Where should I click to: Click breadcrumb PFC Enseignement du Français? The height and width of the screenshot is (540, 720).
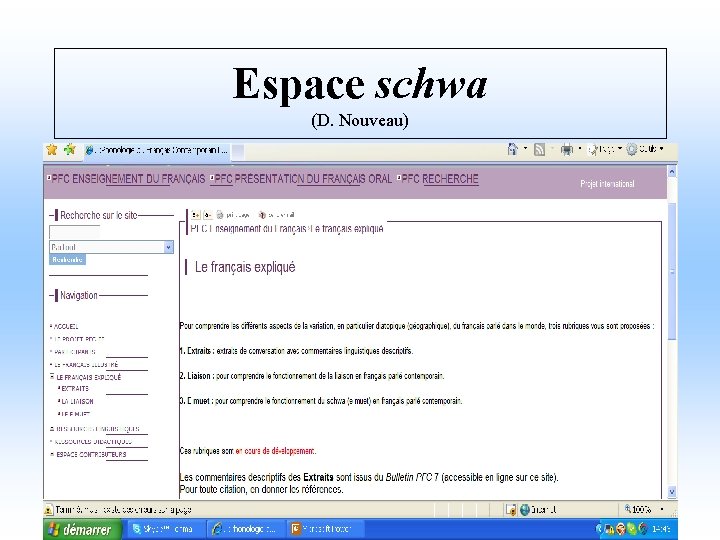[x=248, y=228]
